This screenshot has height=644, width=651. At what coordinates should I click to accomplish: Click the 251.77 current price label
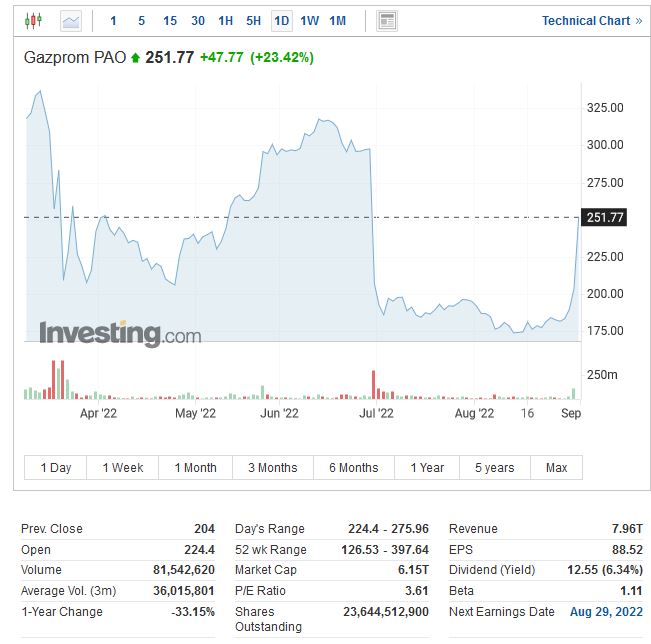click(605, 218)
